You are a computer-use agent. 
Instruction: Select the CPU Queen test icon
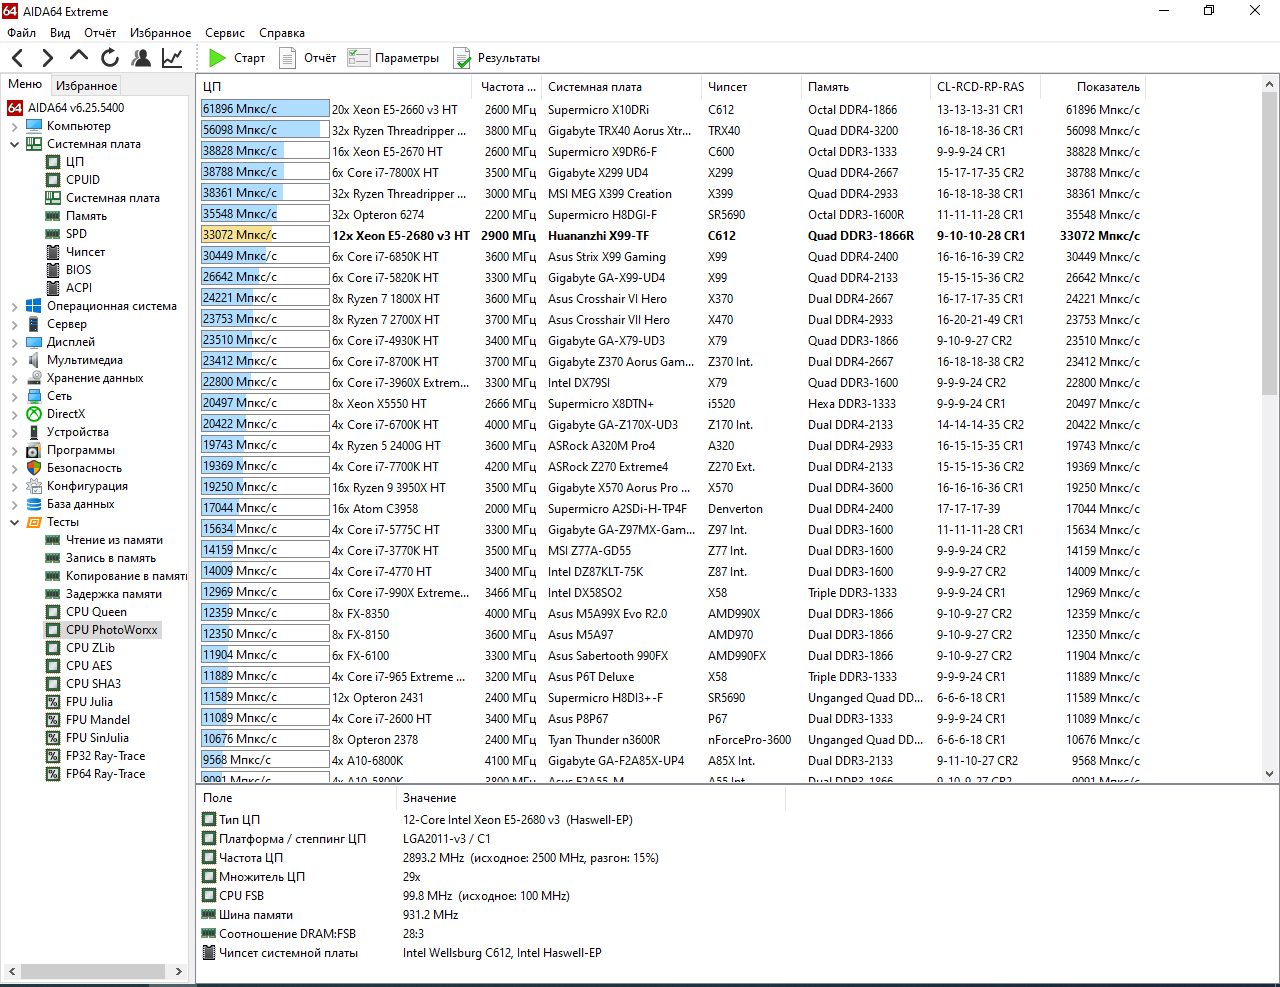[53, 612]
